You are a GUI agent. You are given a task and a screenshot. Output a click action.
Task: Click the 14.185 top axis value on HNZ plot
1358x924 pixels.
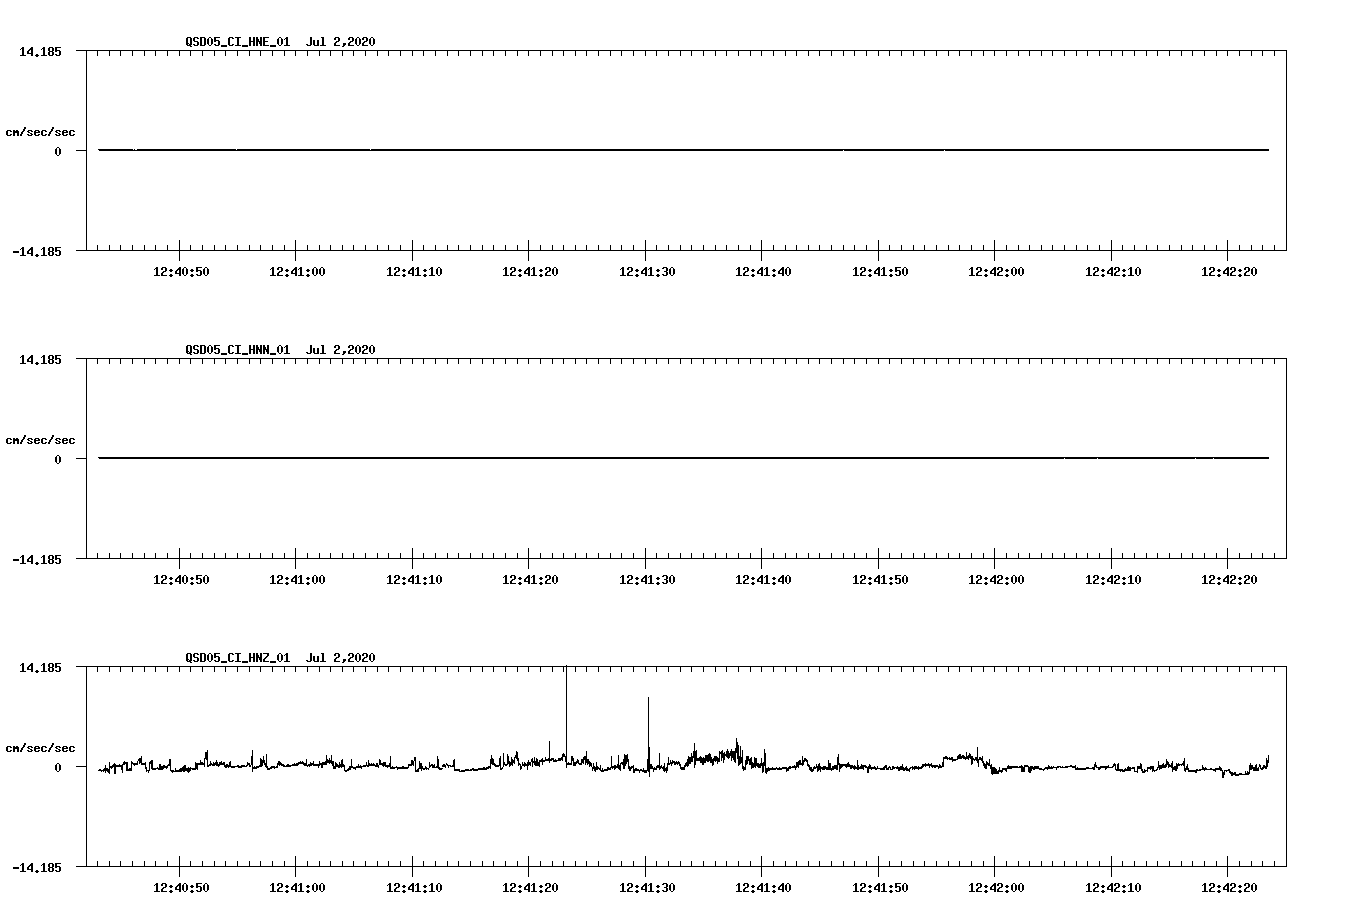tap(40, 668)
